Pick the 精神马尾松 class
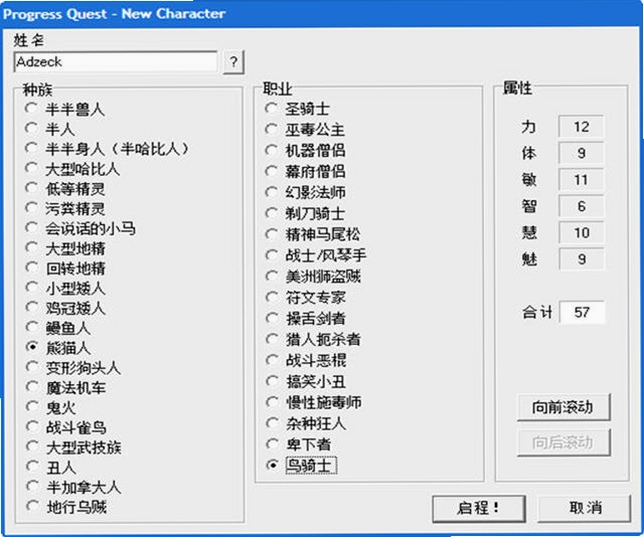This screenshot has height=537, width=644. (x=312, y=234)
